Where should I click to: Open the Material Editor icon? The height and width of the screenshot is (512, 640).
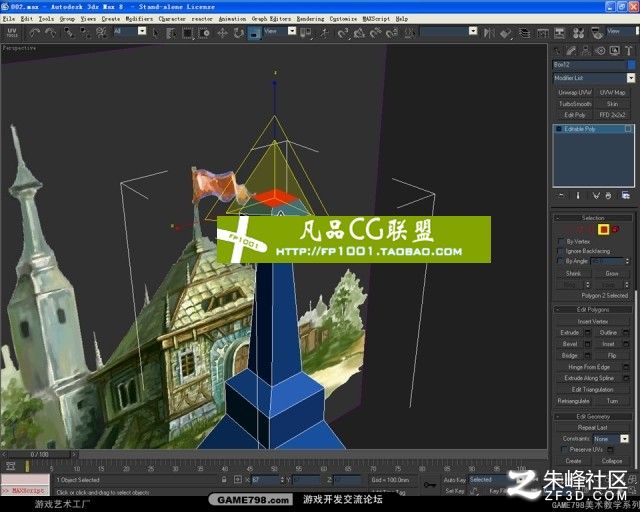point(578,33)
